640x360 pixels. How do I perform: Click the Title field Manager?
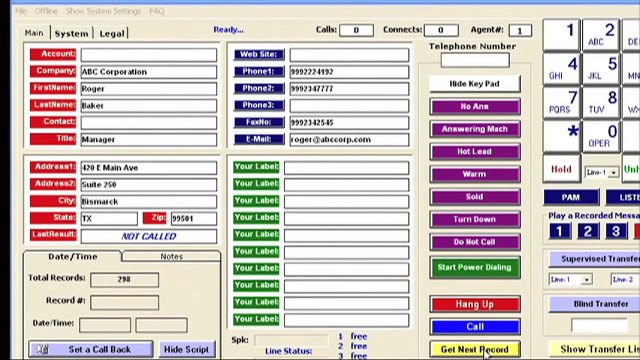149,140
